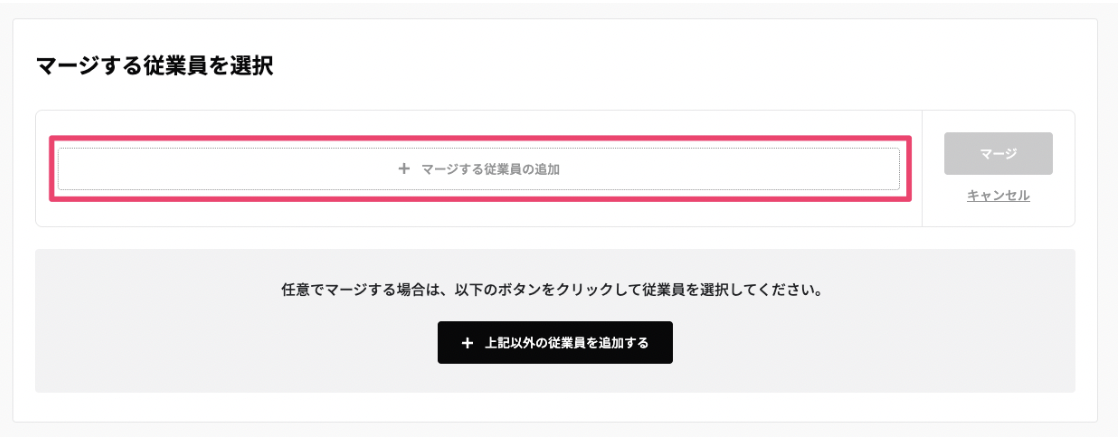The width and height of the screenshot is (1118, 440).
Task: Click the pink highlighted frame around the add field
Action: coord(480,139)
